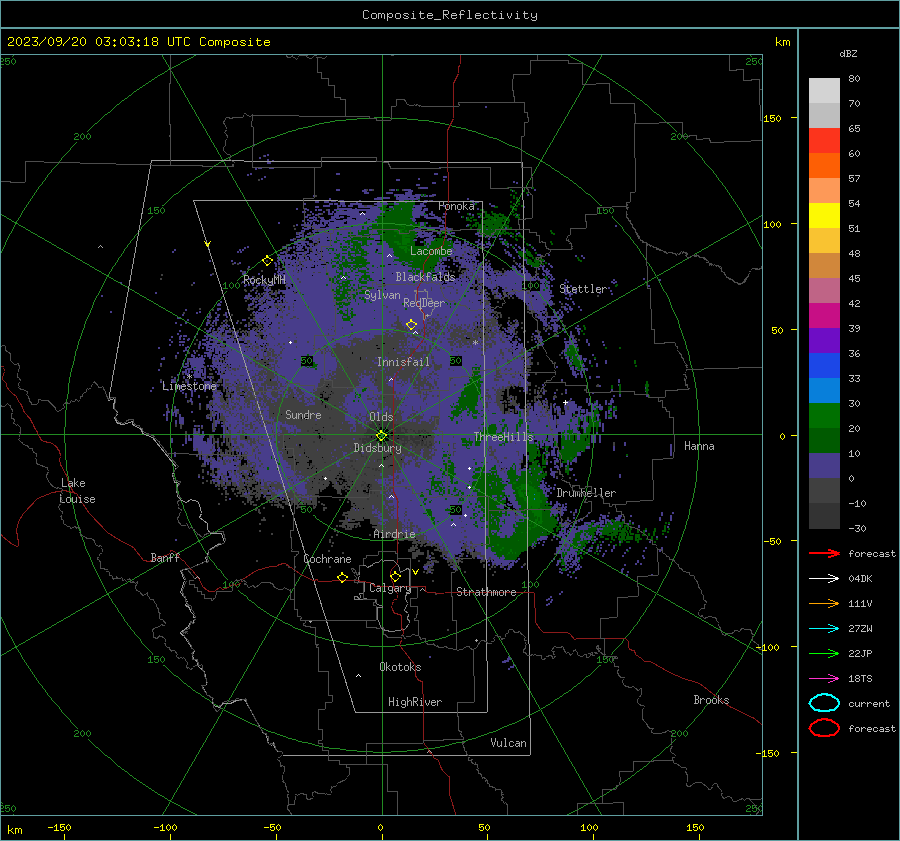This screenshot has height=841, width=900.
Task: Choose the green 22JP arrow in the legend
Action: (824, 653)
